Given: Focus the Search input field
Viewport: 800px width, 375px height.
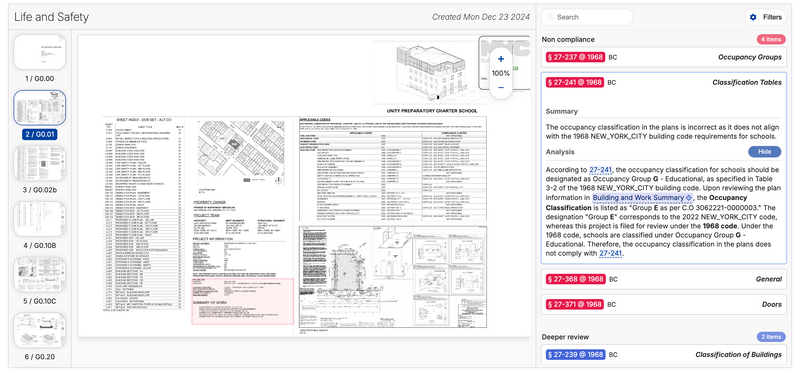Looking at the screenshot, I should click(x=587, y=17).
